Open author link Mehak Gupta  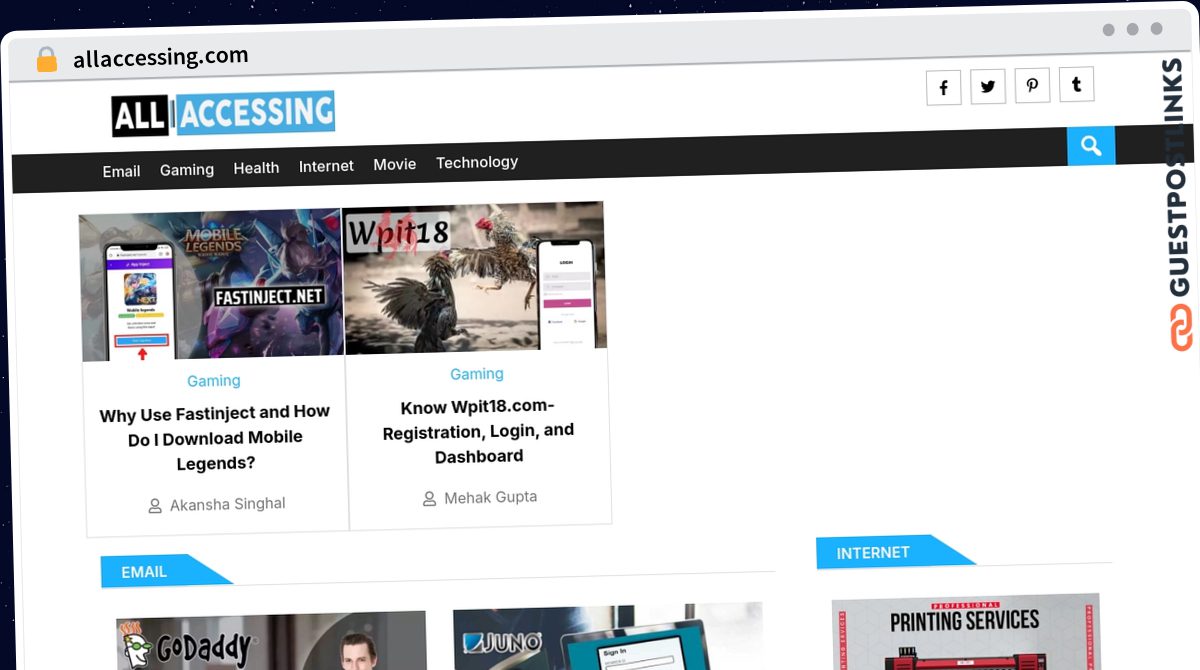point(491,497)
